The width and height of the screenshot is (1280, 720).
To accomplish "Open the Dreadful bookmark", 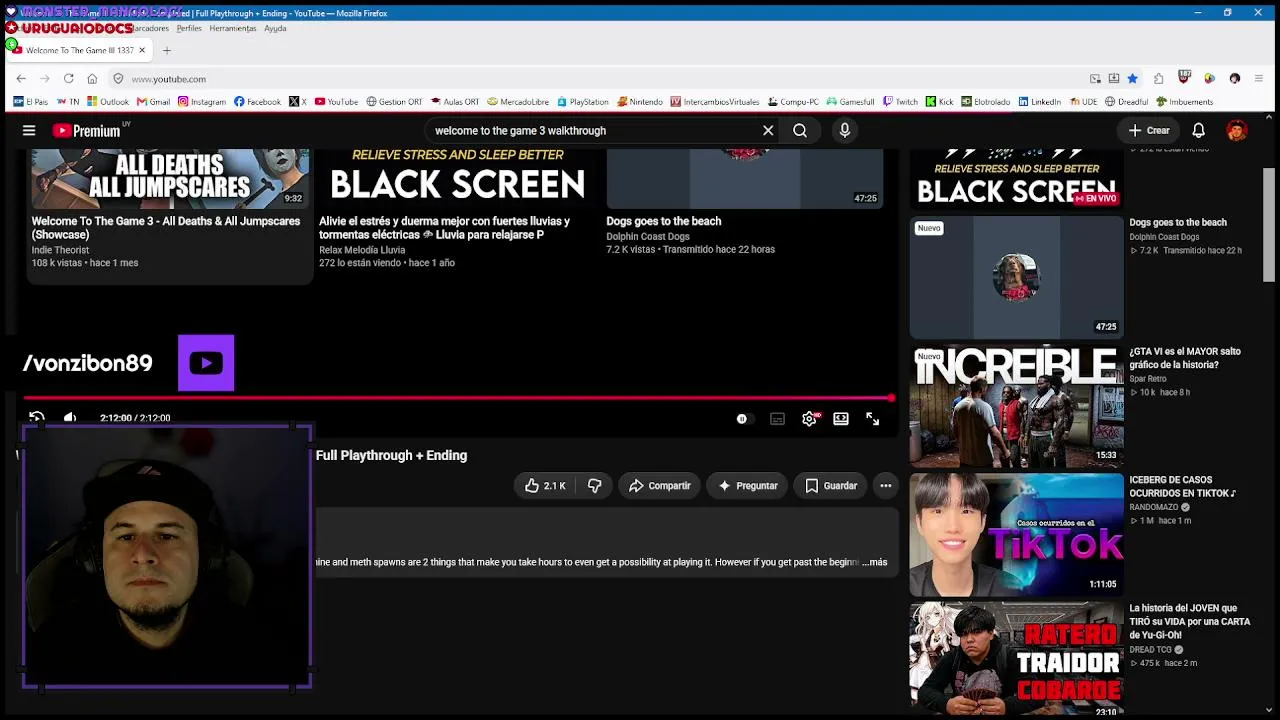I will pos(1126,102).
